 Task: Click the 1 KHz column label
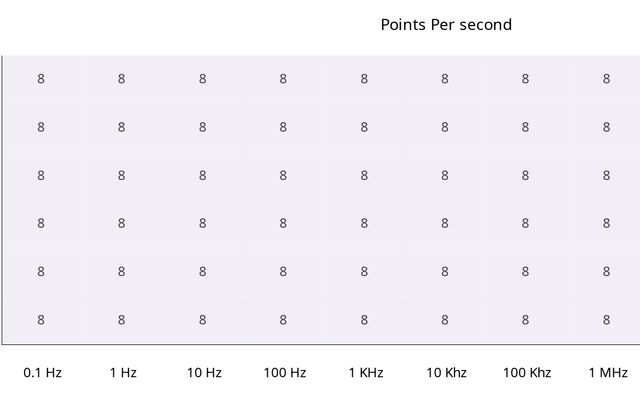(365, 373)
